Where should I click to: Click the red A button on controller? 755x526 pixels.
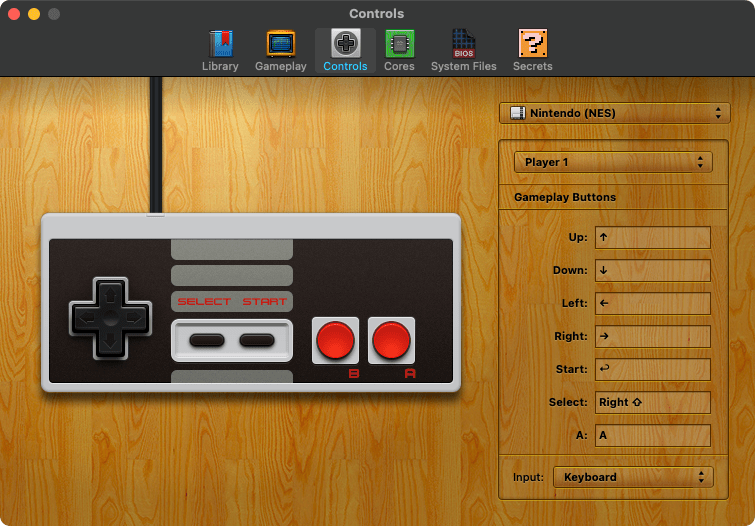pos(391,342)
